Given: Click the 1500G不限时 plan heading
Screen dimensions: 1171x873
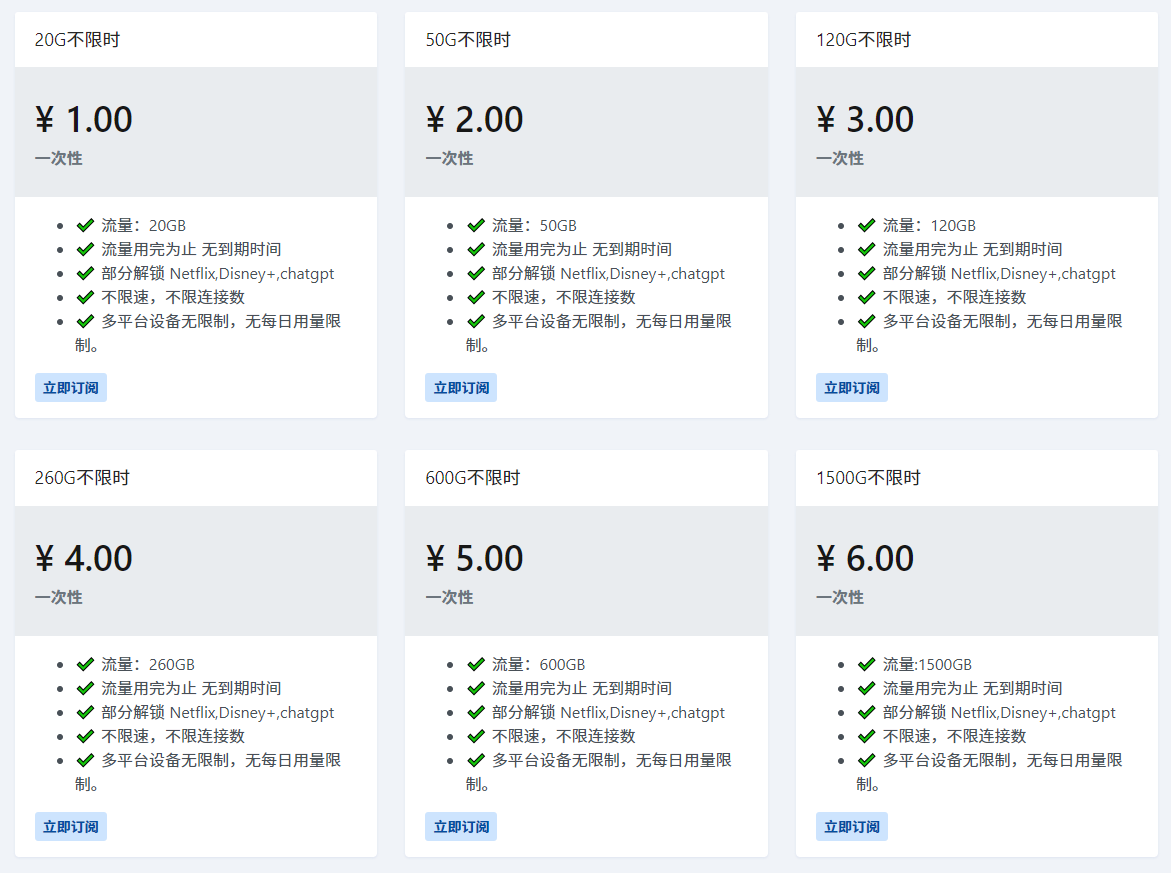Looking at the screenshot, I should pyautogui.click(x=868, y=478).
